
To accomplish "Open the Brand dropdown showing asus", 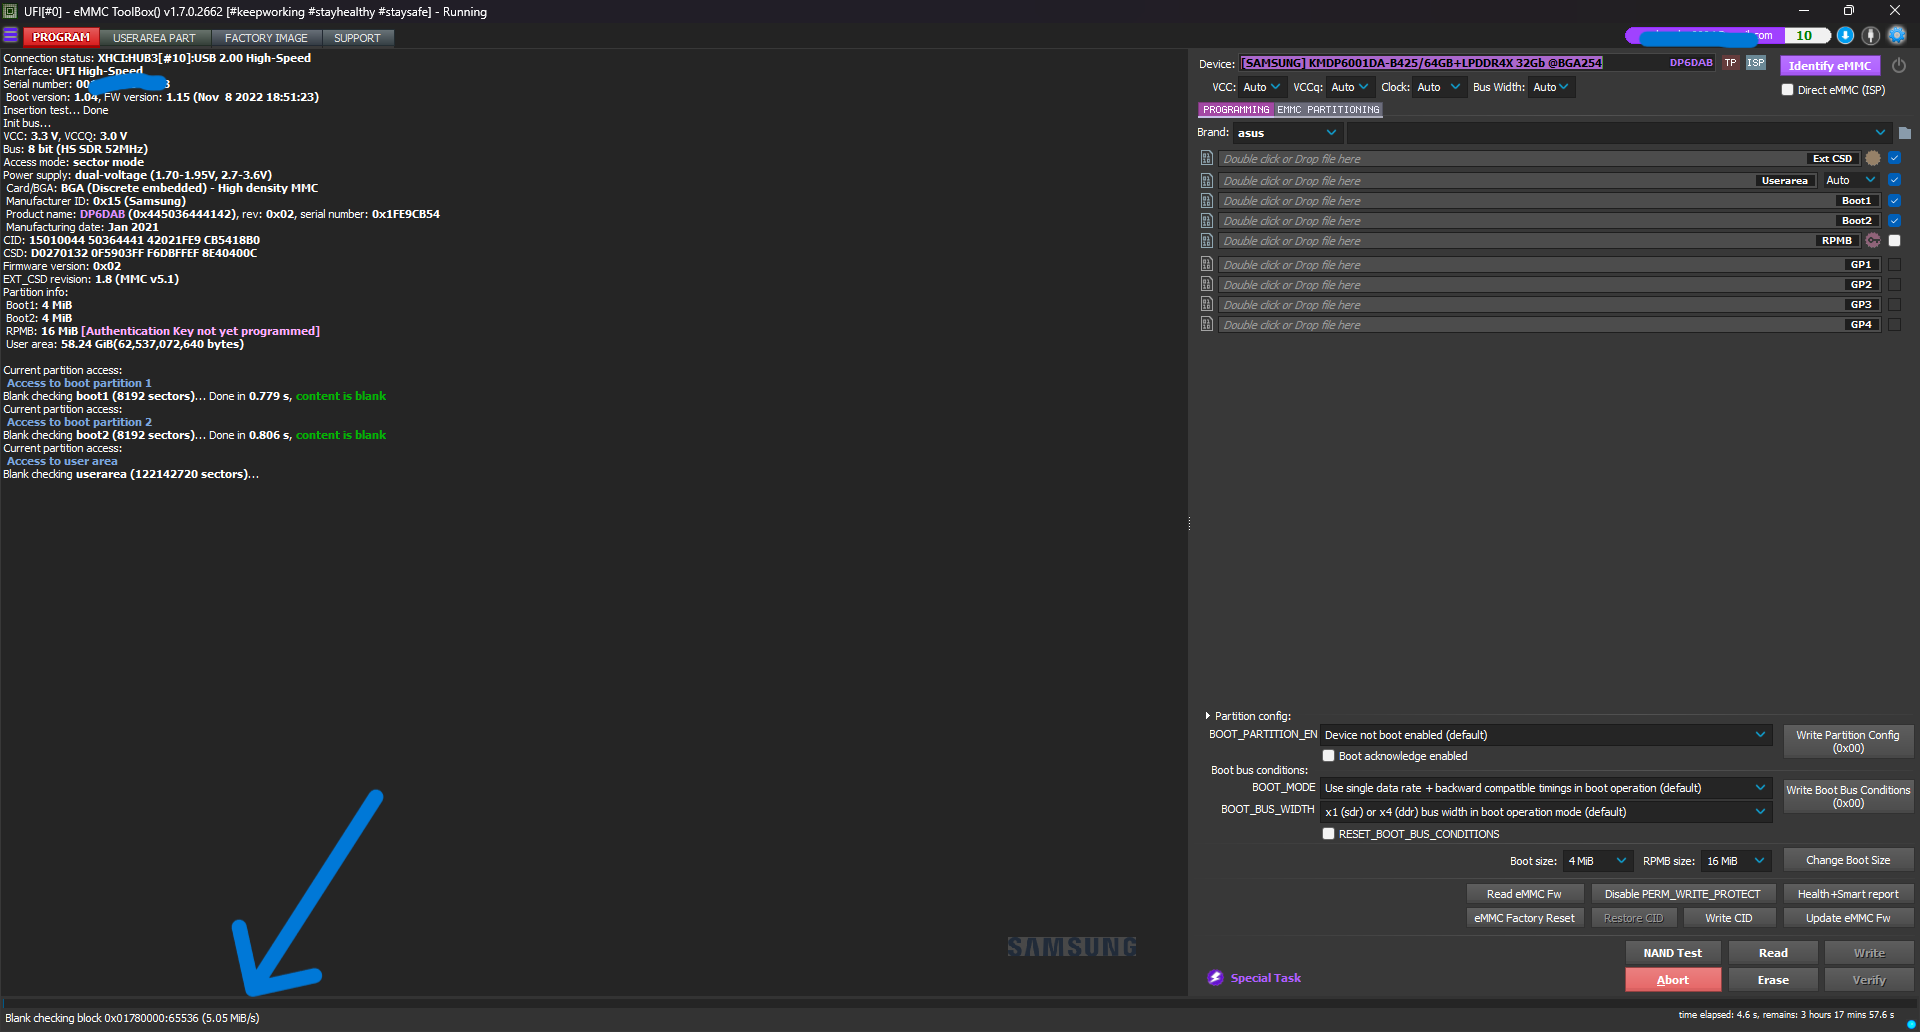I will click(x=1287, y=133).
